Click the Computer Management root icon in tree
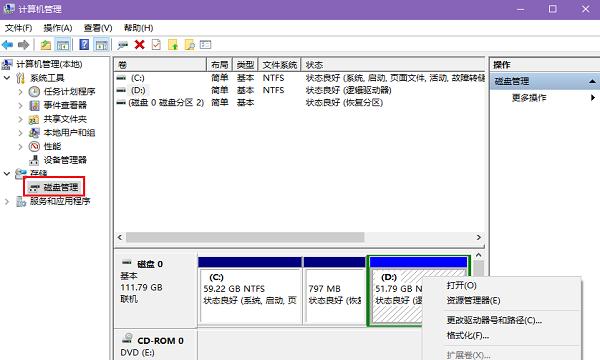This screenshot has width=600, height=360. tap(7, 64)
